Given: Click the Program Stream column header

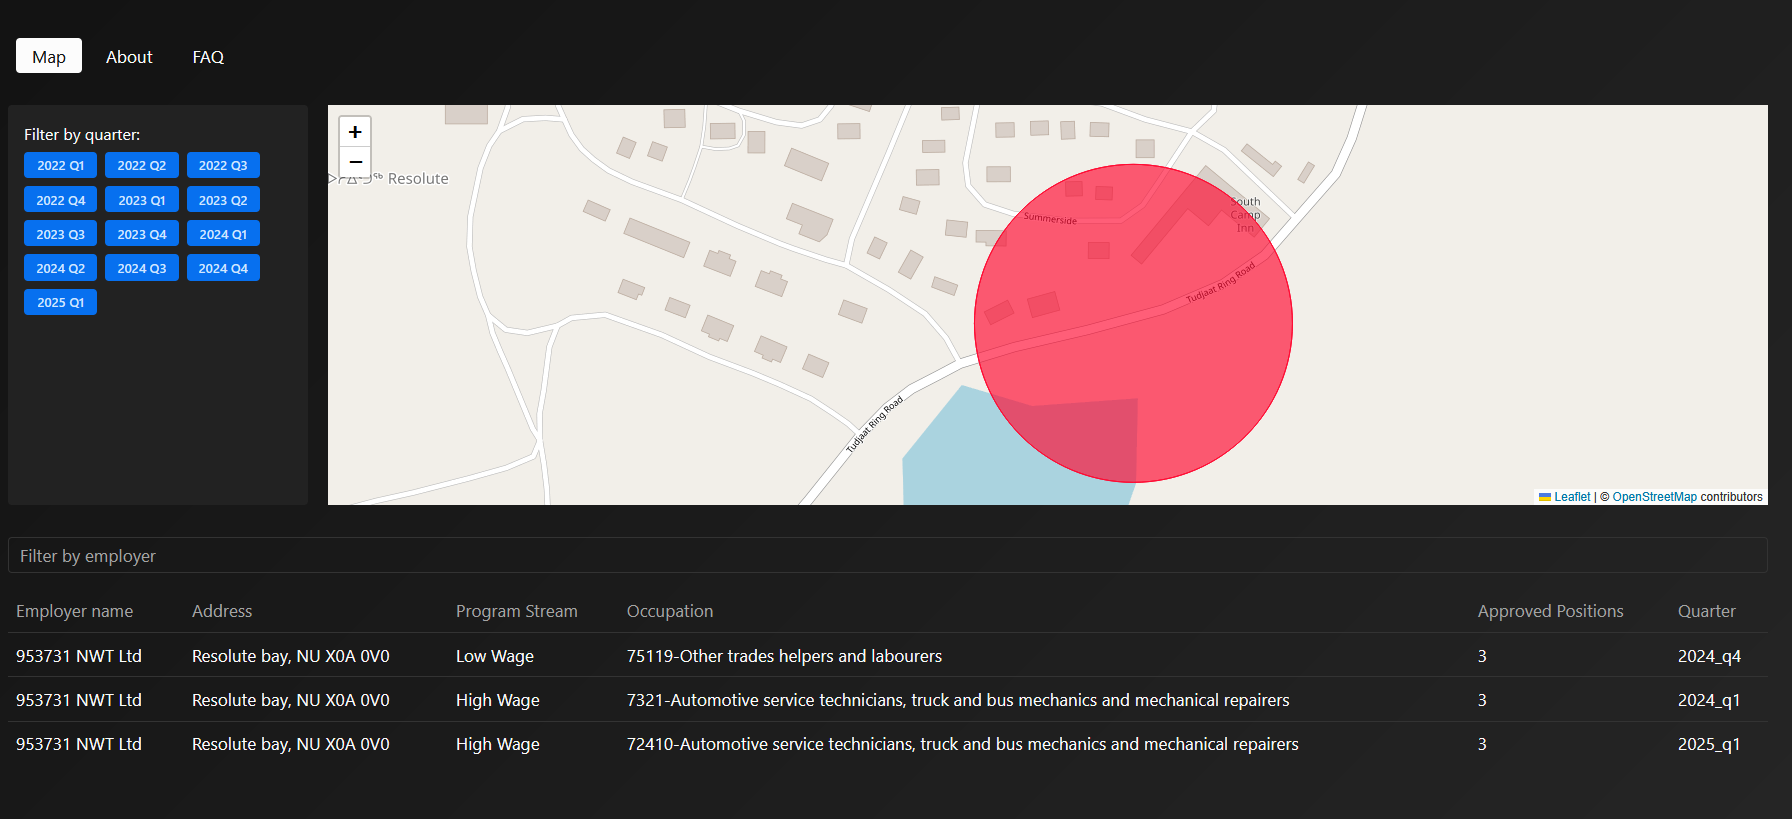Looking at the screenshot, I should [x=517, y=611].
